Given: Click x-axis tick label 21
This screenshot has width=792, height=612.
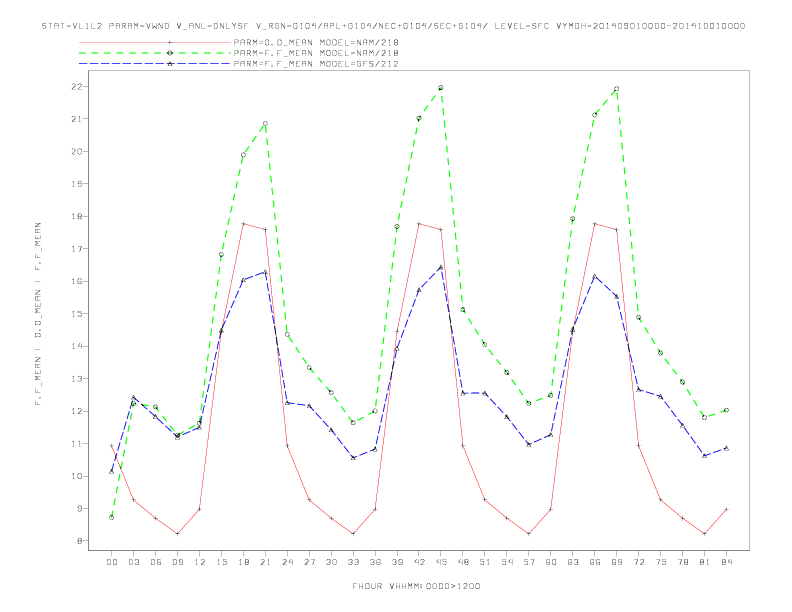Looking at the screenshot, I should point(265,562).
